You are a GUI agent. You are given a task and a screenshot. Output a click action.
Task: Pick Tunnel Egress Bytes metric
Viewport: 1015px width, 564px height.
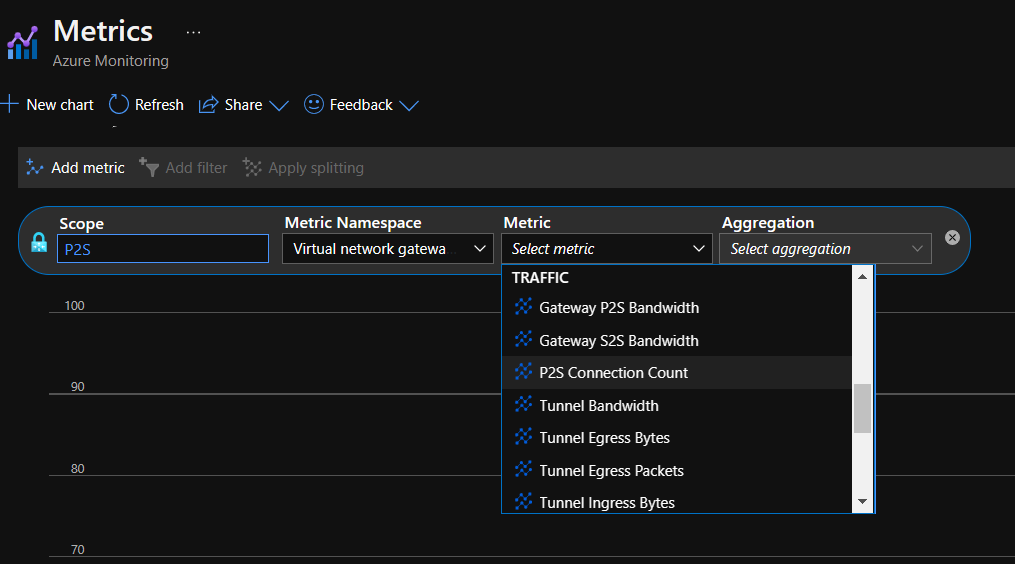tap(676, 438)
